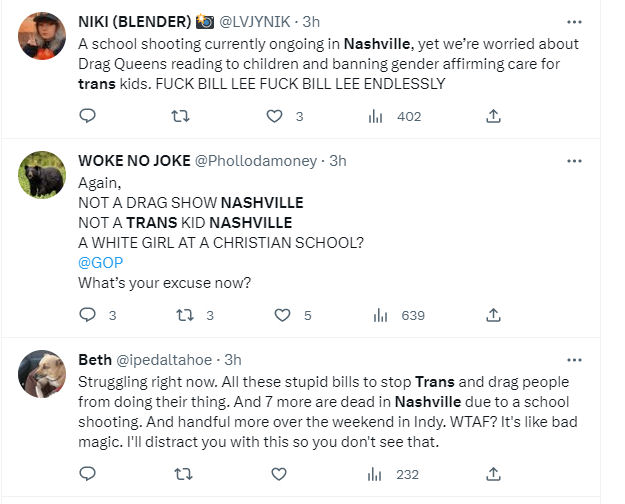View analytics showing 639 views
Image resolution: width=625 pixels, height=504 pixels.
tap(399, 316)
